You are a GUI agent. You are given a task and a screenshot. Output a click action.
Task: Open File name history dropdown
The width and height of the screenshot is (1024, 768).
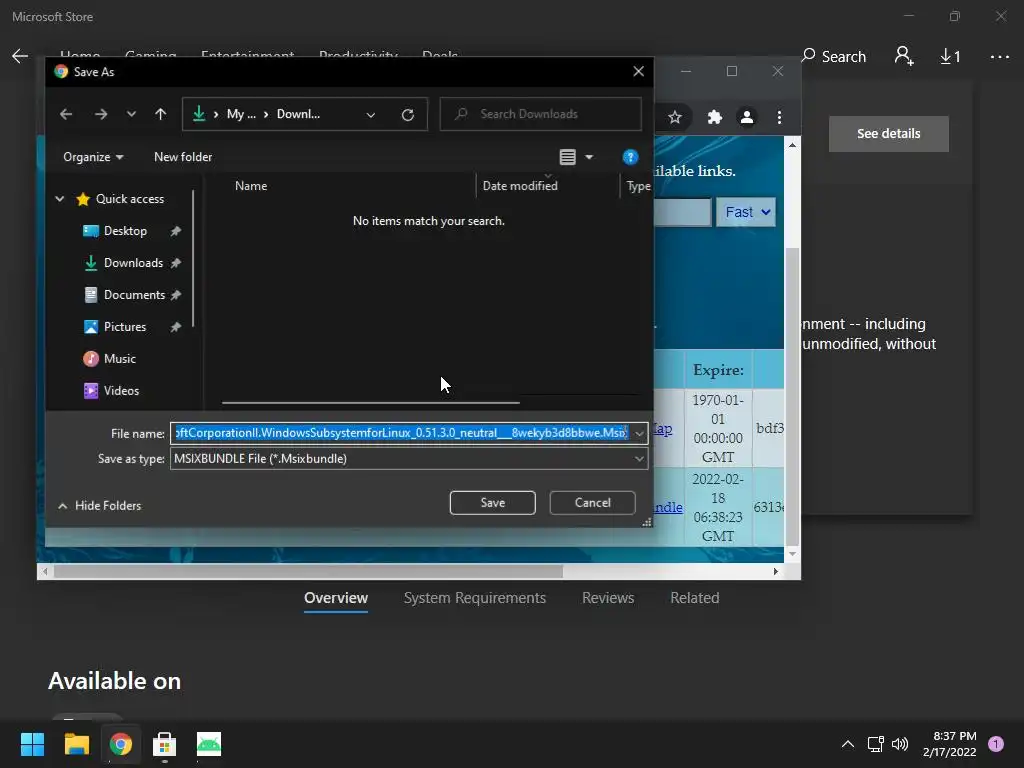click(639, 433)
